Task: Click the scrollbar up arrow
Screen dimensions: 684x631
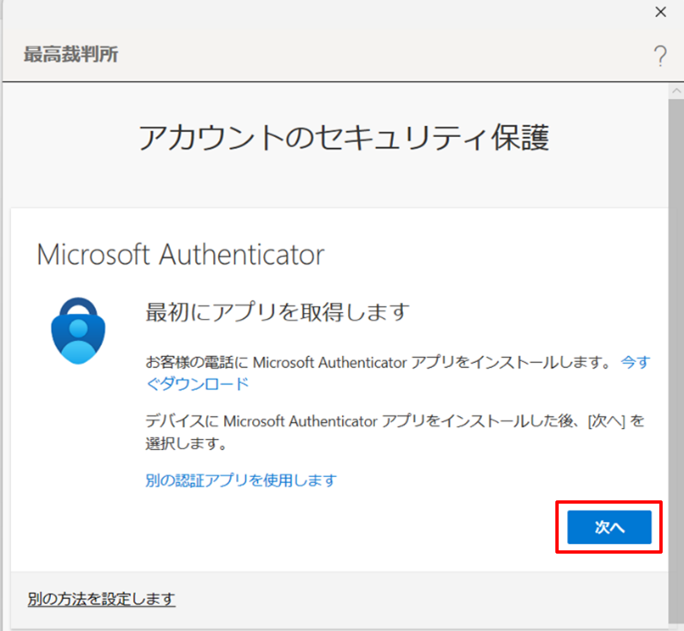Action: pos(676,91)
